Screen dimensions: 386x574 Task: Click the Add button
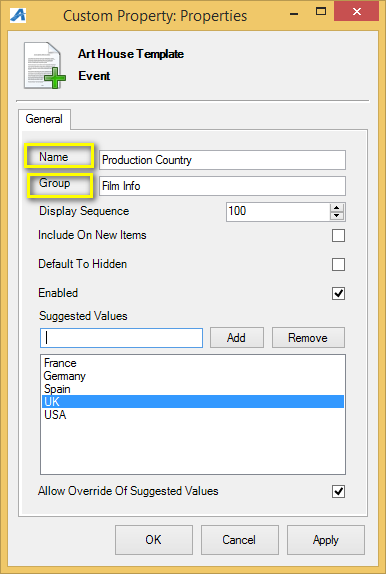[x=237, y=338]
